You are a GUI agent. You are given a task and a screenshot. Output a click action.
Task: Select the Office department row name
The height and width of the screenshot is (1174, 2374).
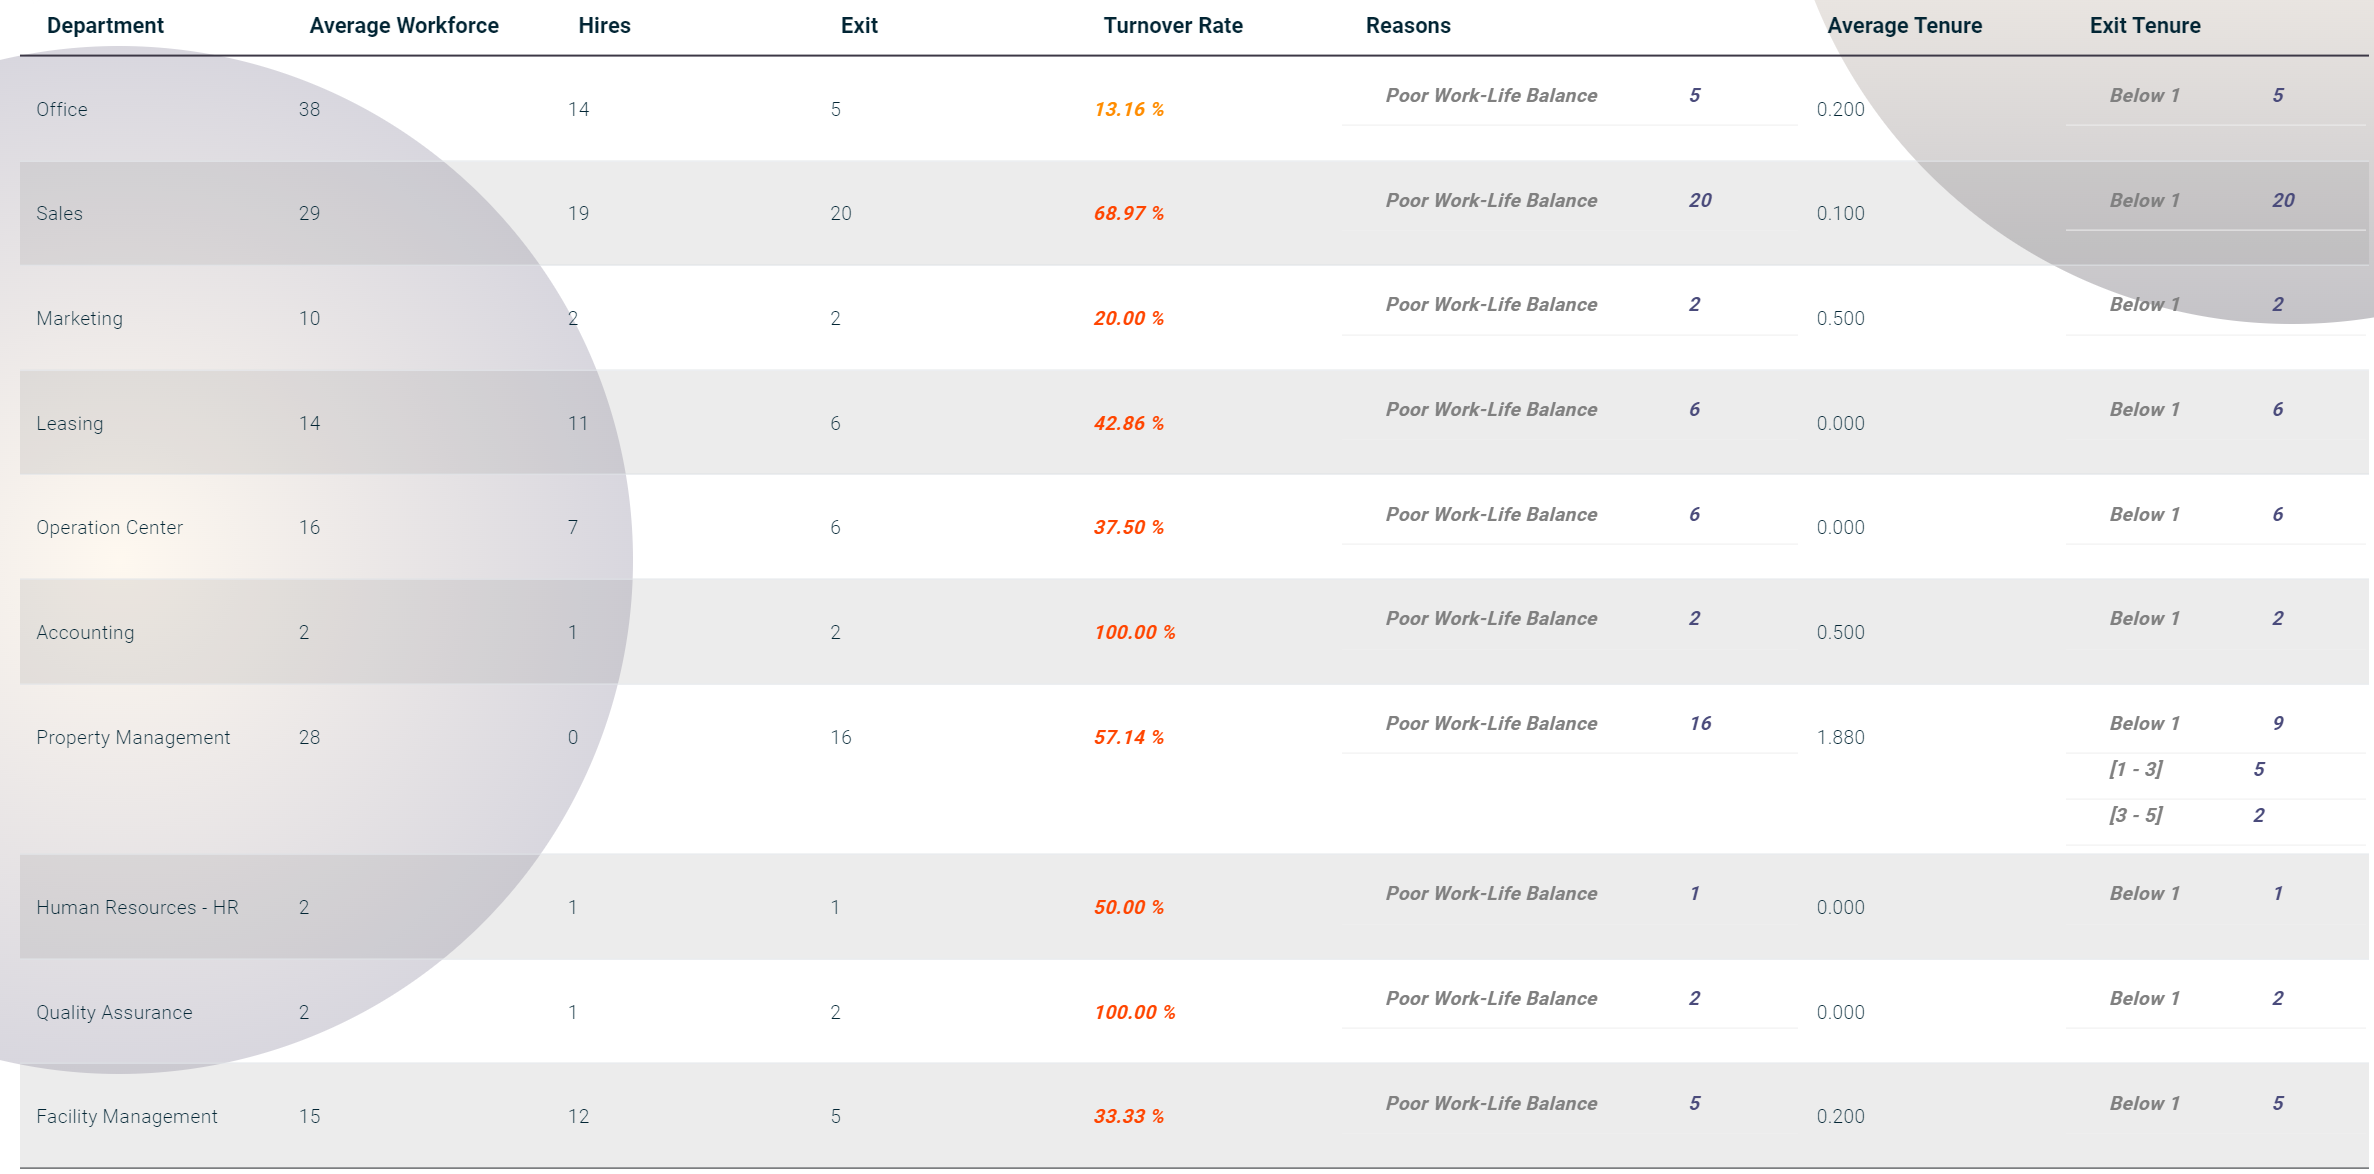(62, 109)
